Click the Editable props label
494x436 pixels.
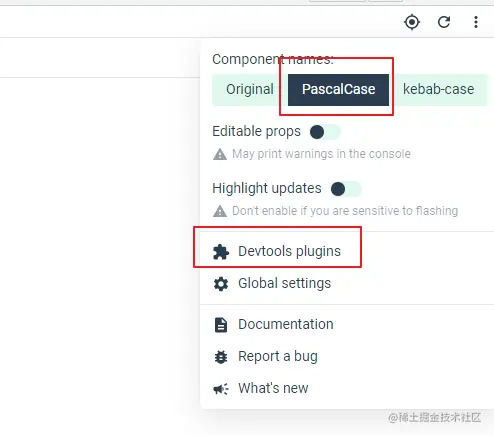(256, 131)
